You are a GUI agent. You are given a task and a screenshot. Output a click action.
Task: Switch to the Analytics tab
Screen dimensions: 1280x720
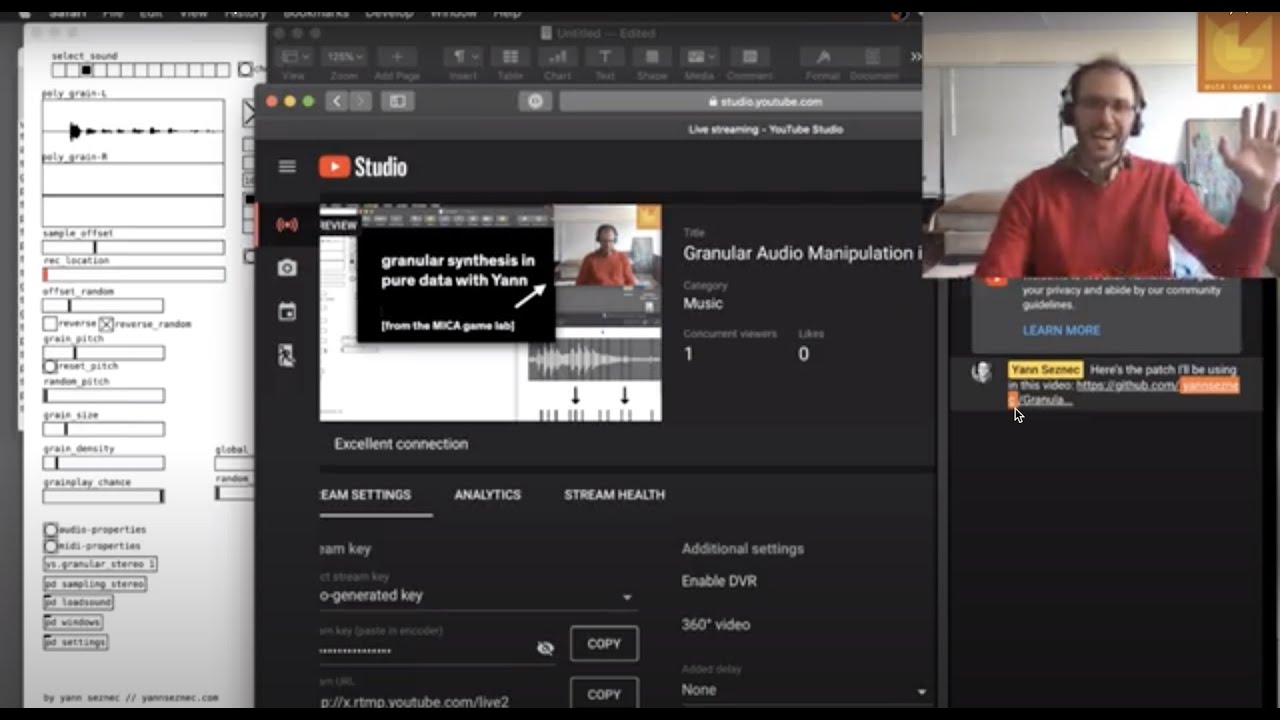tap(487, 495)
